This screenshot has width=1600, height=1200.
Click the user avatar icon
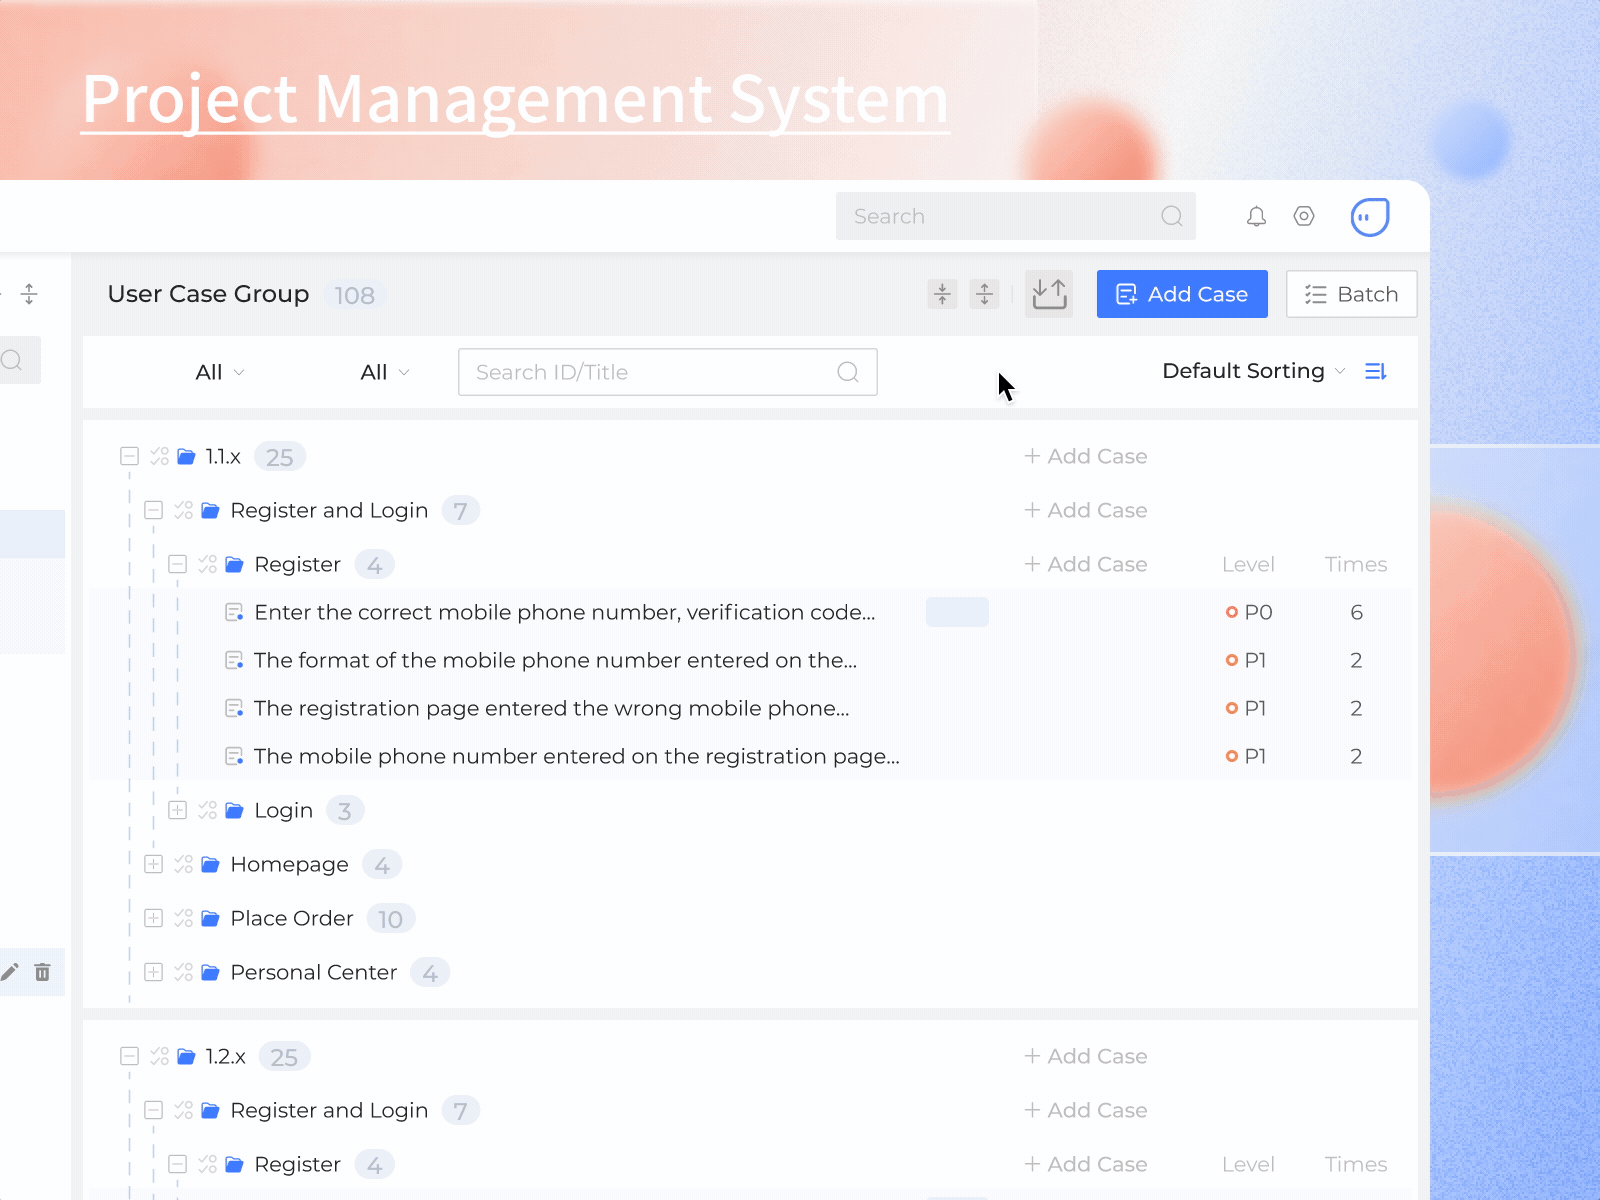[1370, 216]
